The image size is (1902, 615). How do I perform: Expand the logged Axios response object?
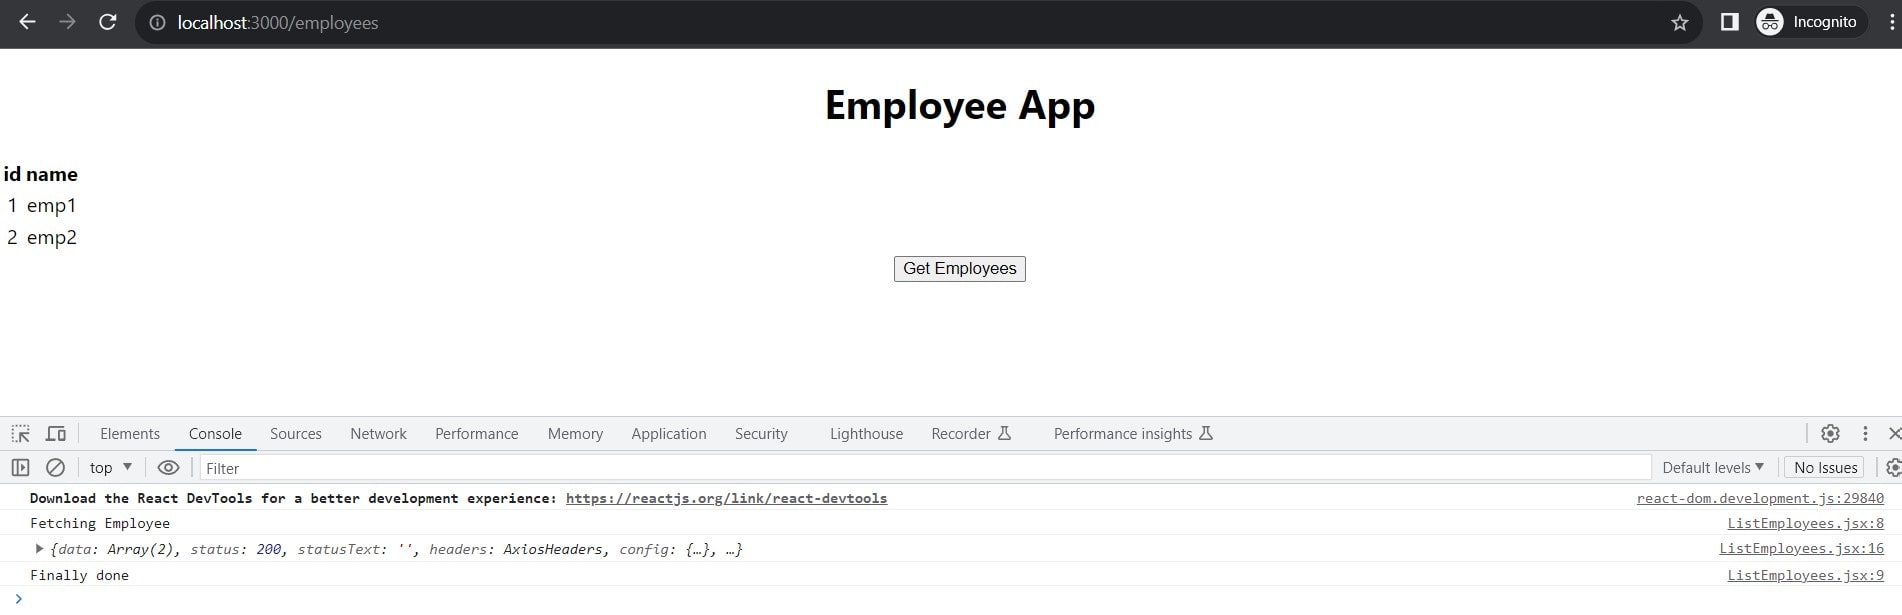pos(39,549)
